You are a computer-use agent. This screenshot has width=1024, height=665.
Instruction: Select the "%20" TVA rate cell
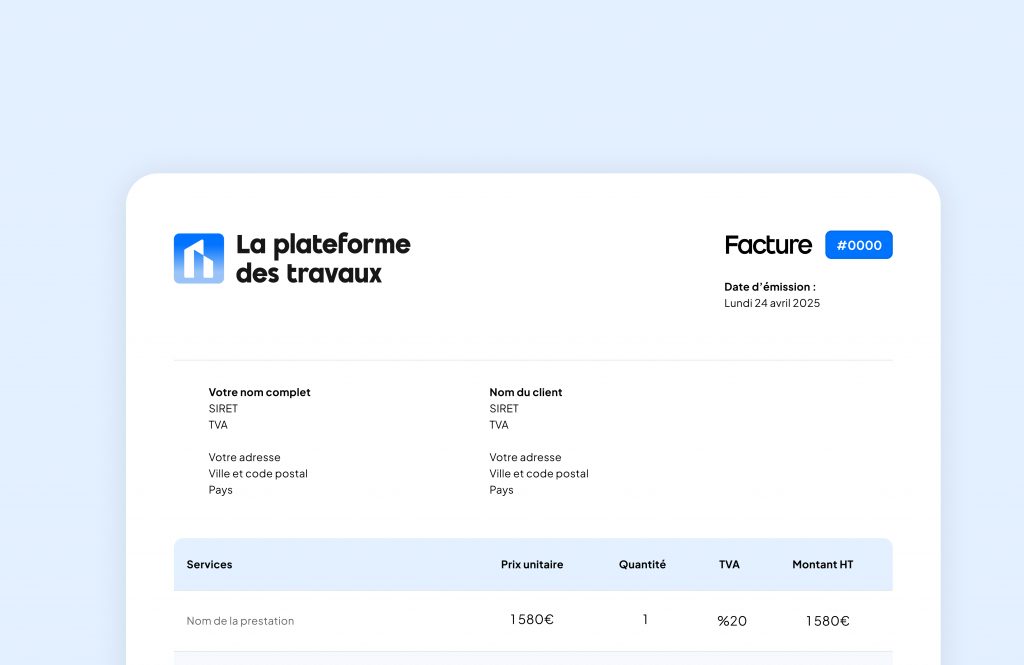click(731, 621)
